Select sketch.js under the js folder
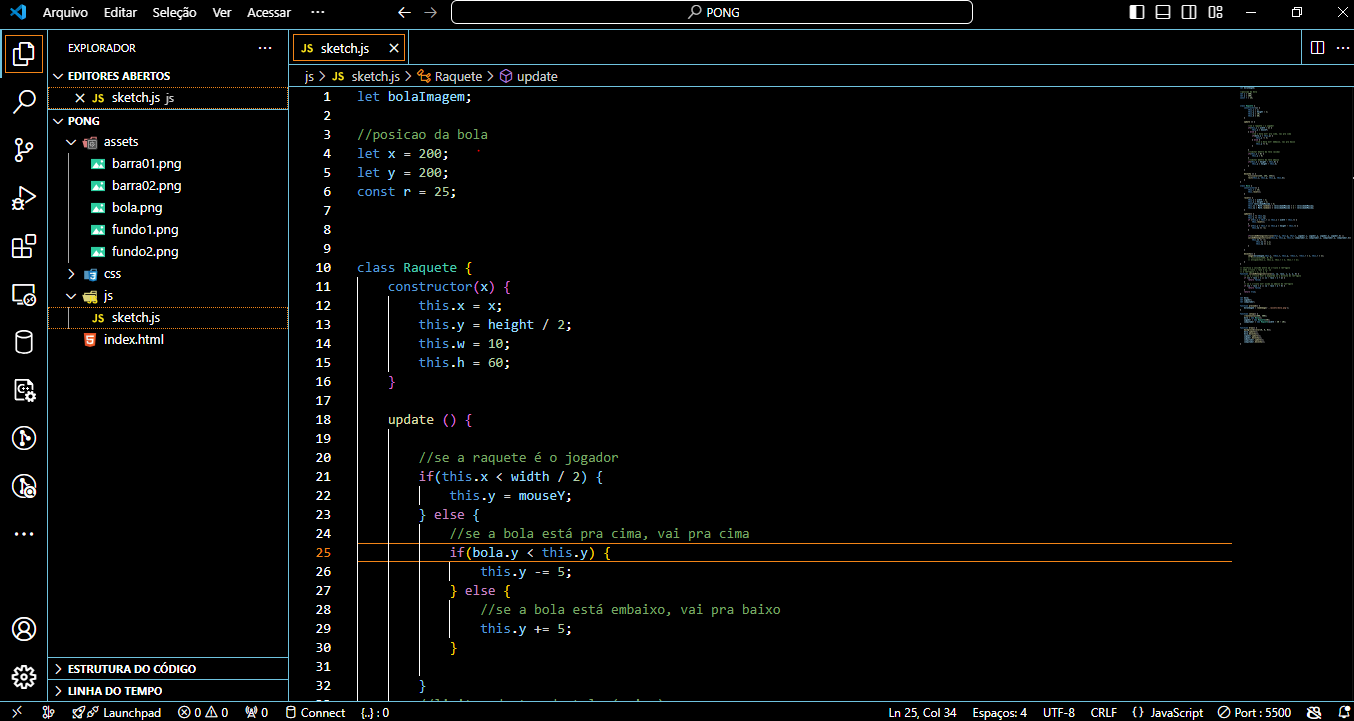This screenshot has height=721, width=1354. click(168, 318)
